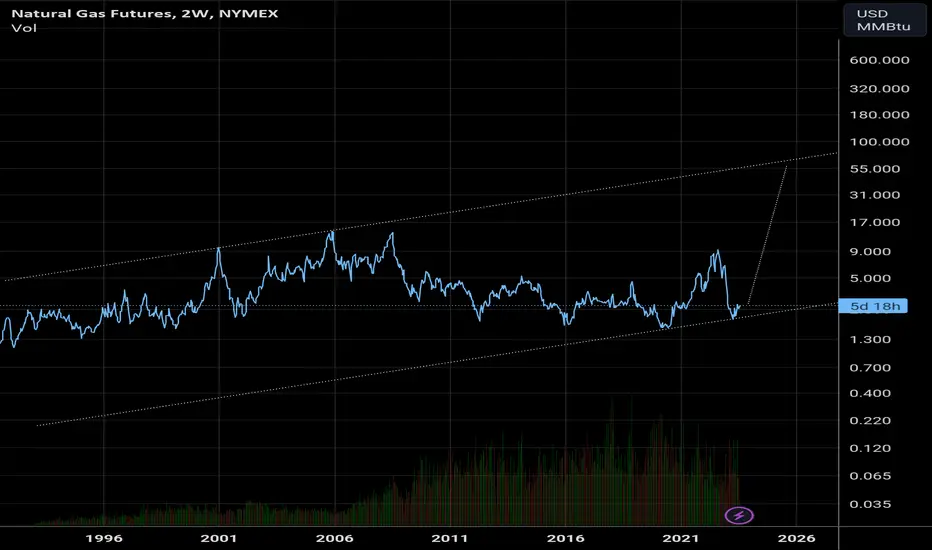Click the 0.220 price axis label
Viewport: 932px width, 550px height.
point(870,420)
